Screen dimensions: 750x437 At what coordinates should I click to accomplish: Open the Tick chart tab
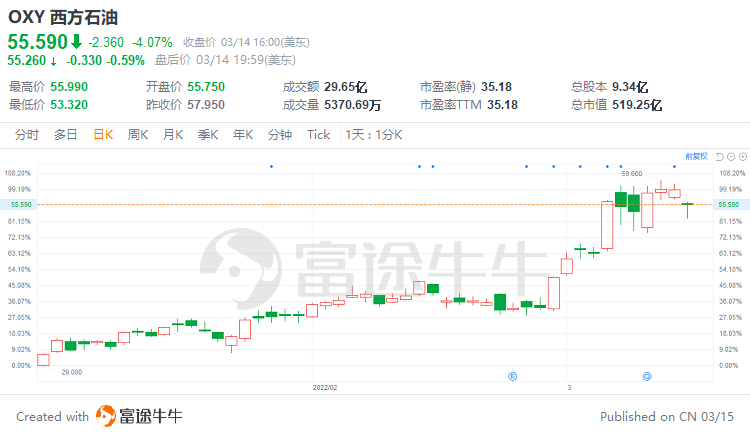point(318,135)
